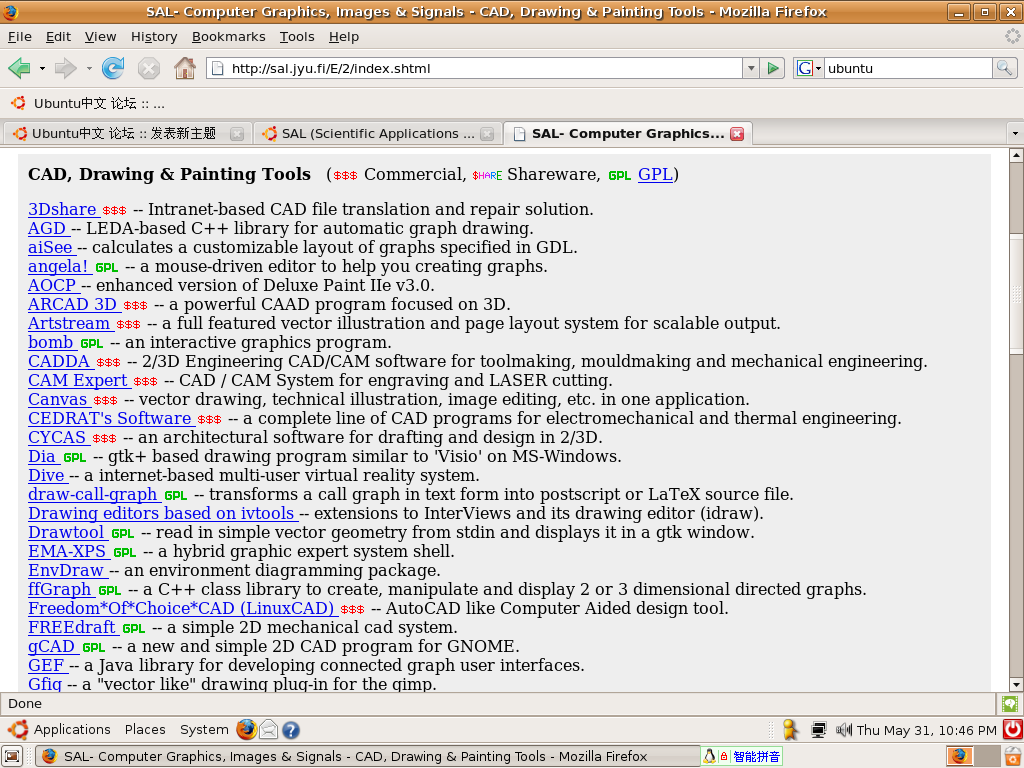Open the ARCAD 3D link
This screenshot has height=768, width=1024.
[72, 304]
